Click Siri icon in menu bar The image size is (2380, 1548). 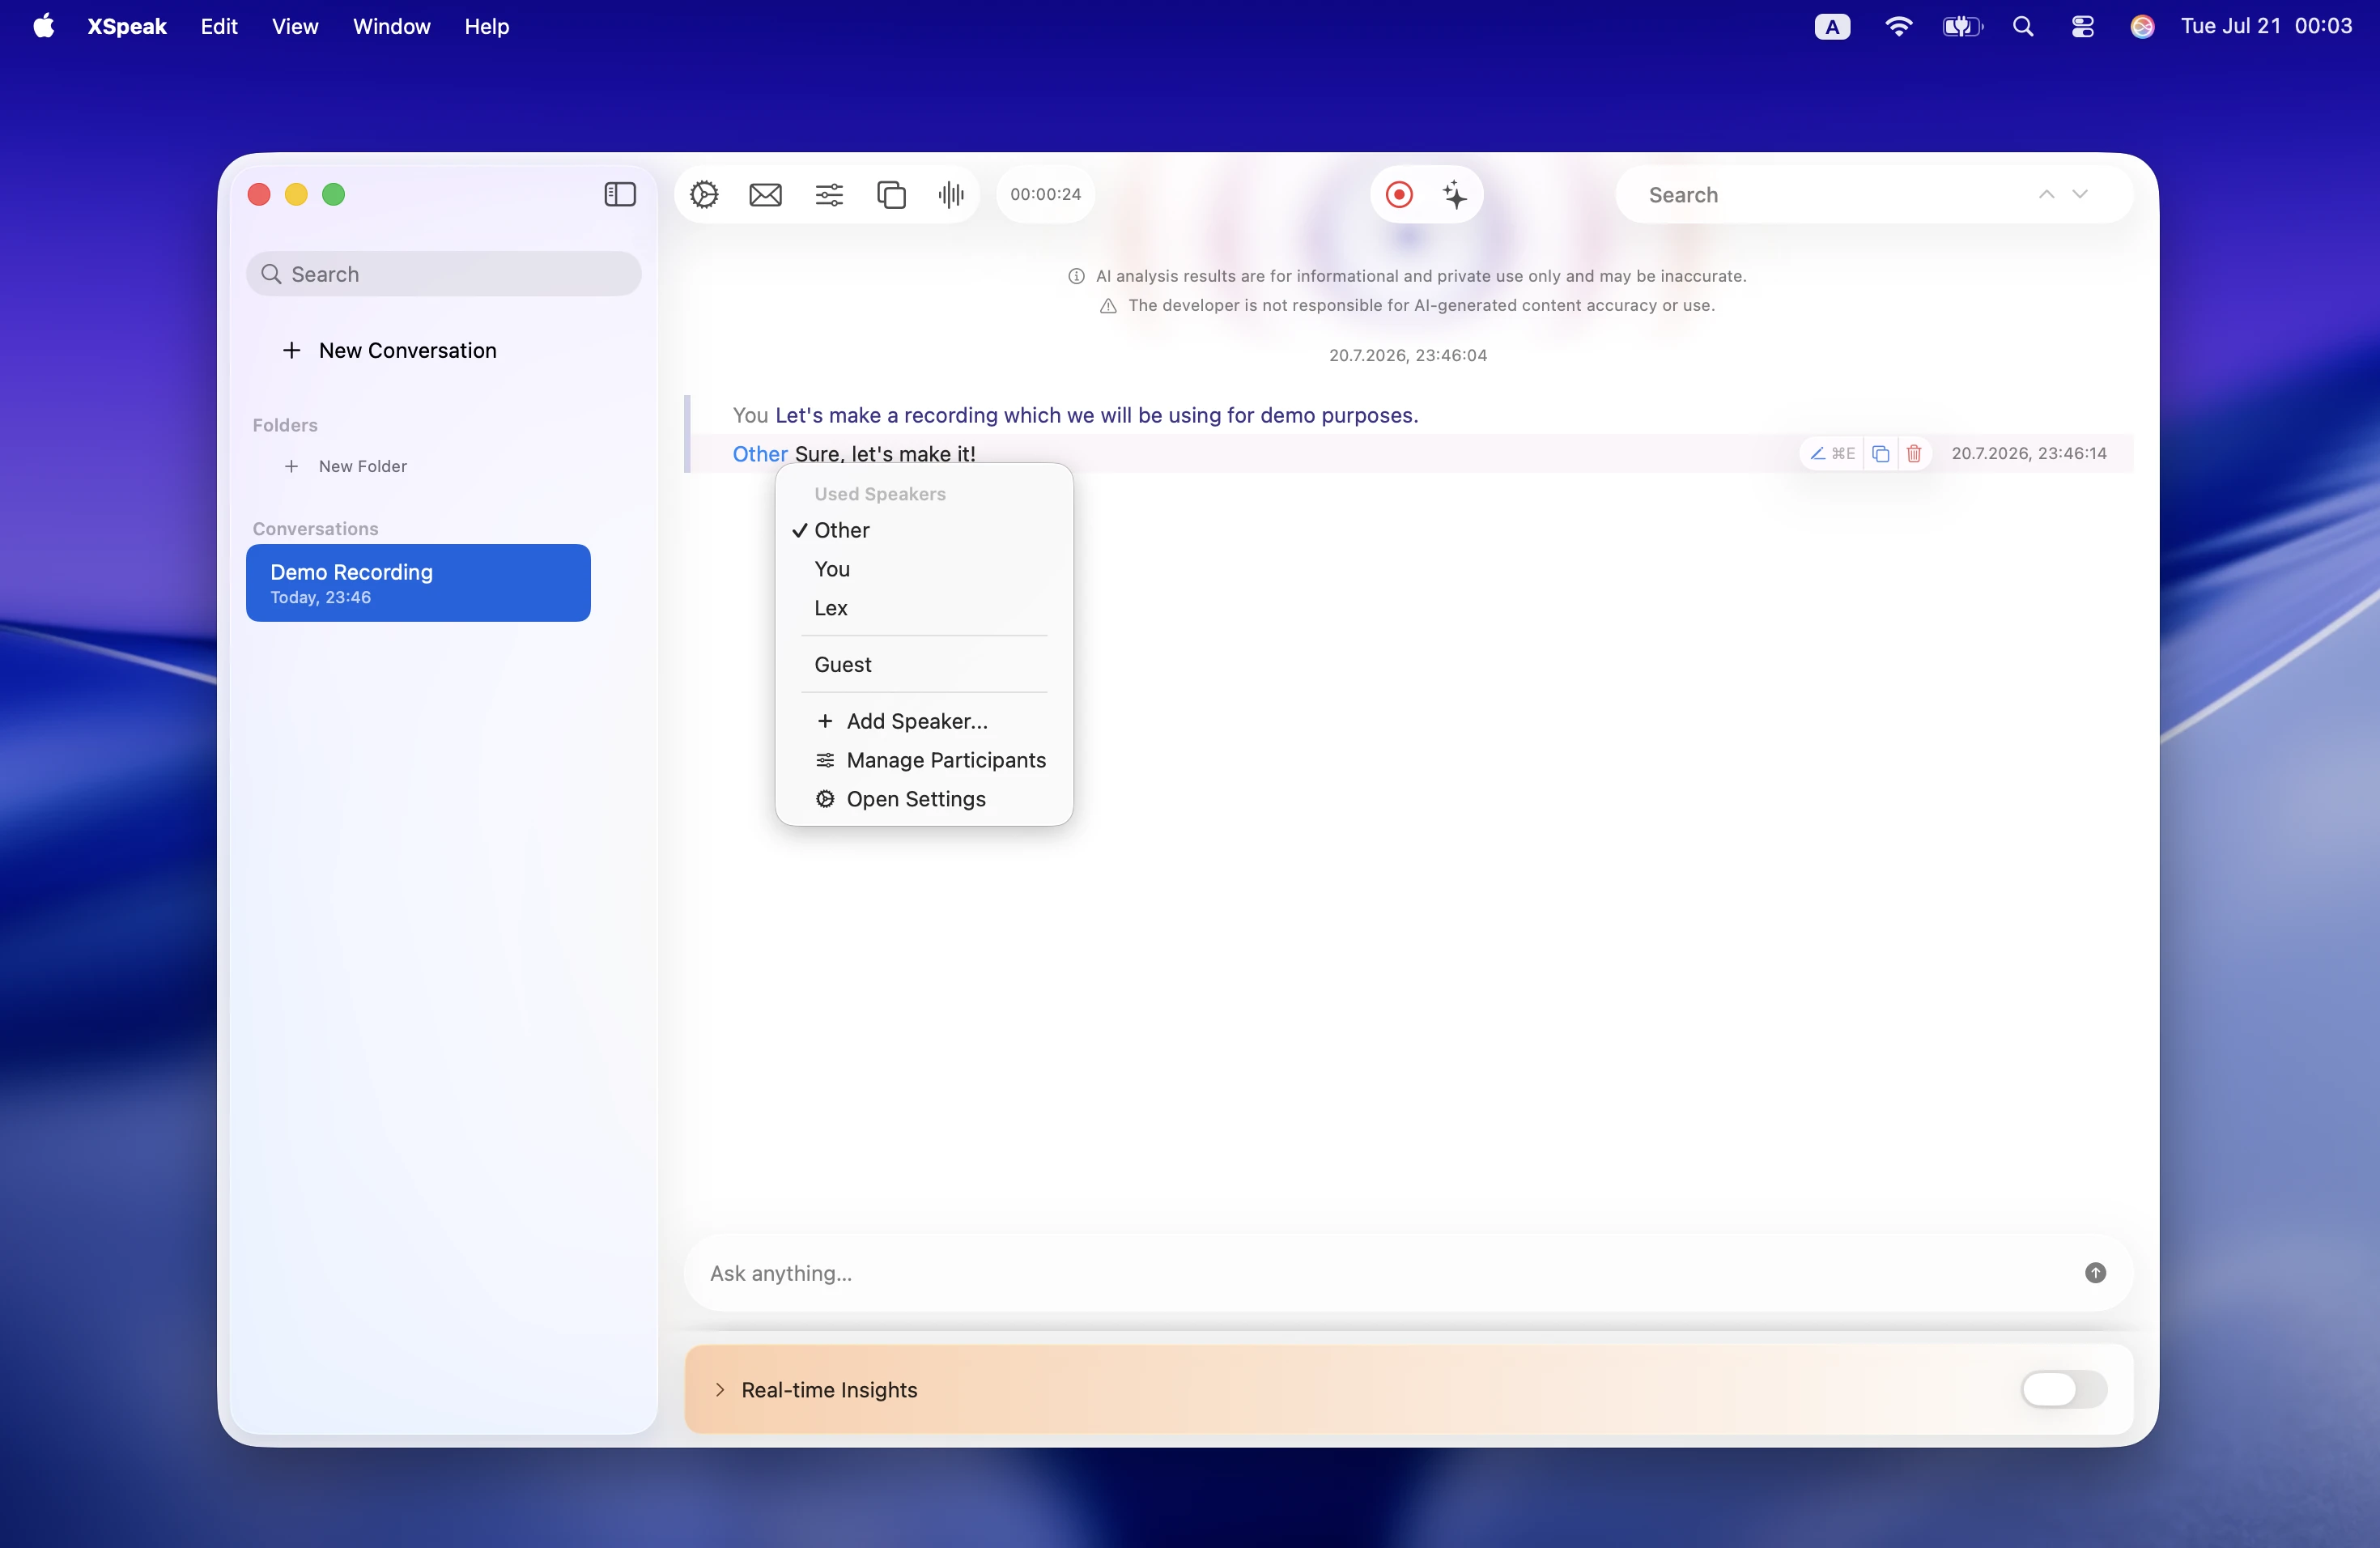(x=2142, y=26)
